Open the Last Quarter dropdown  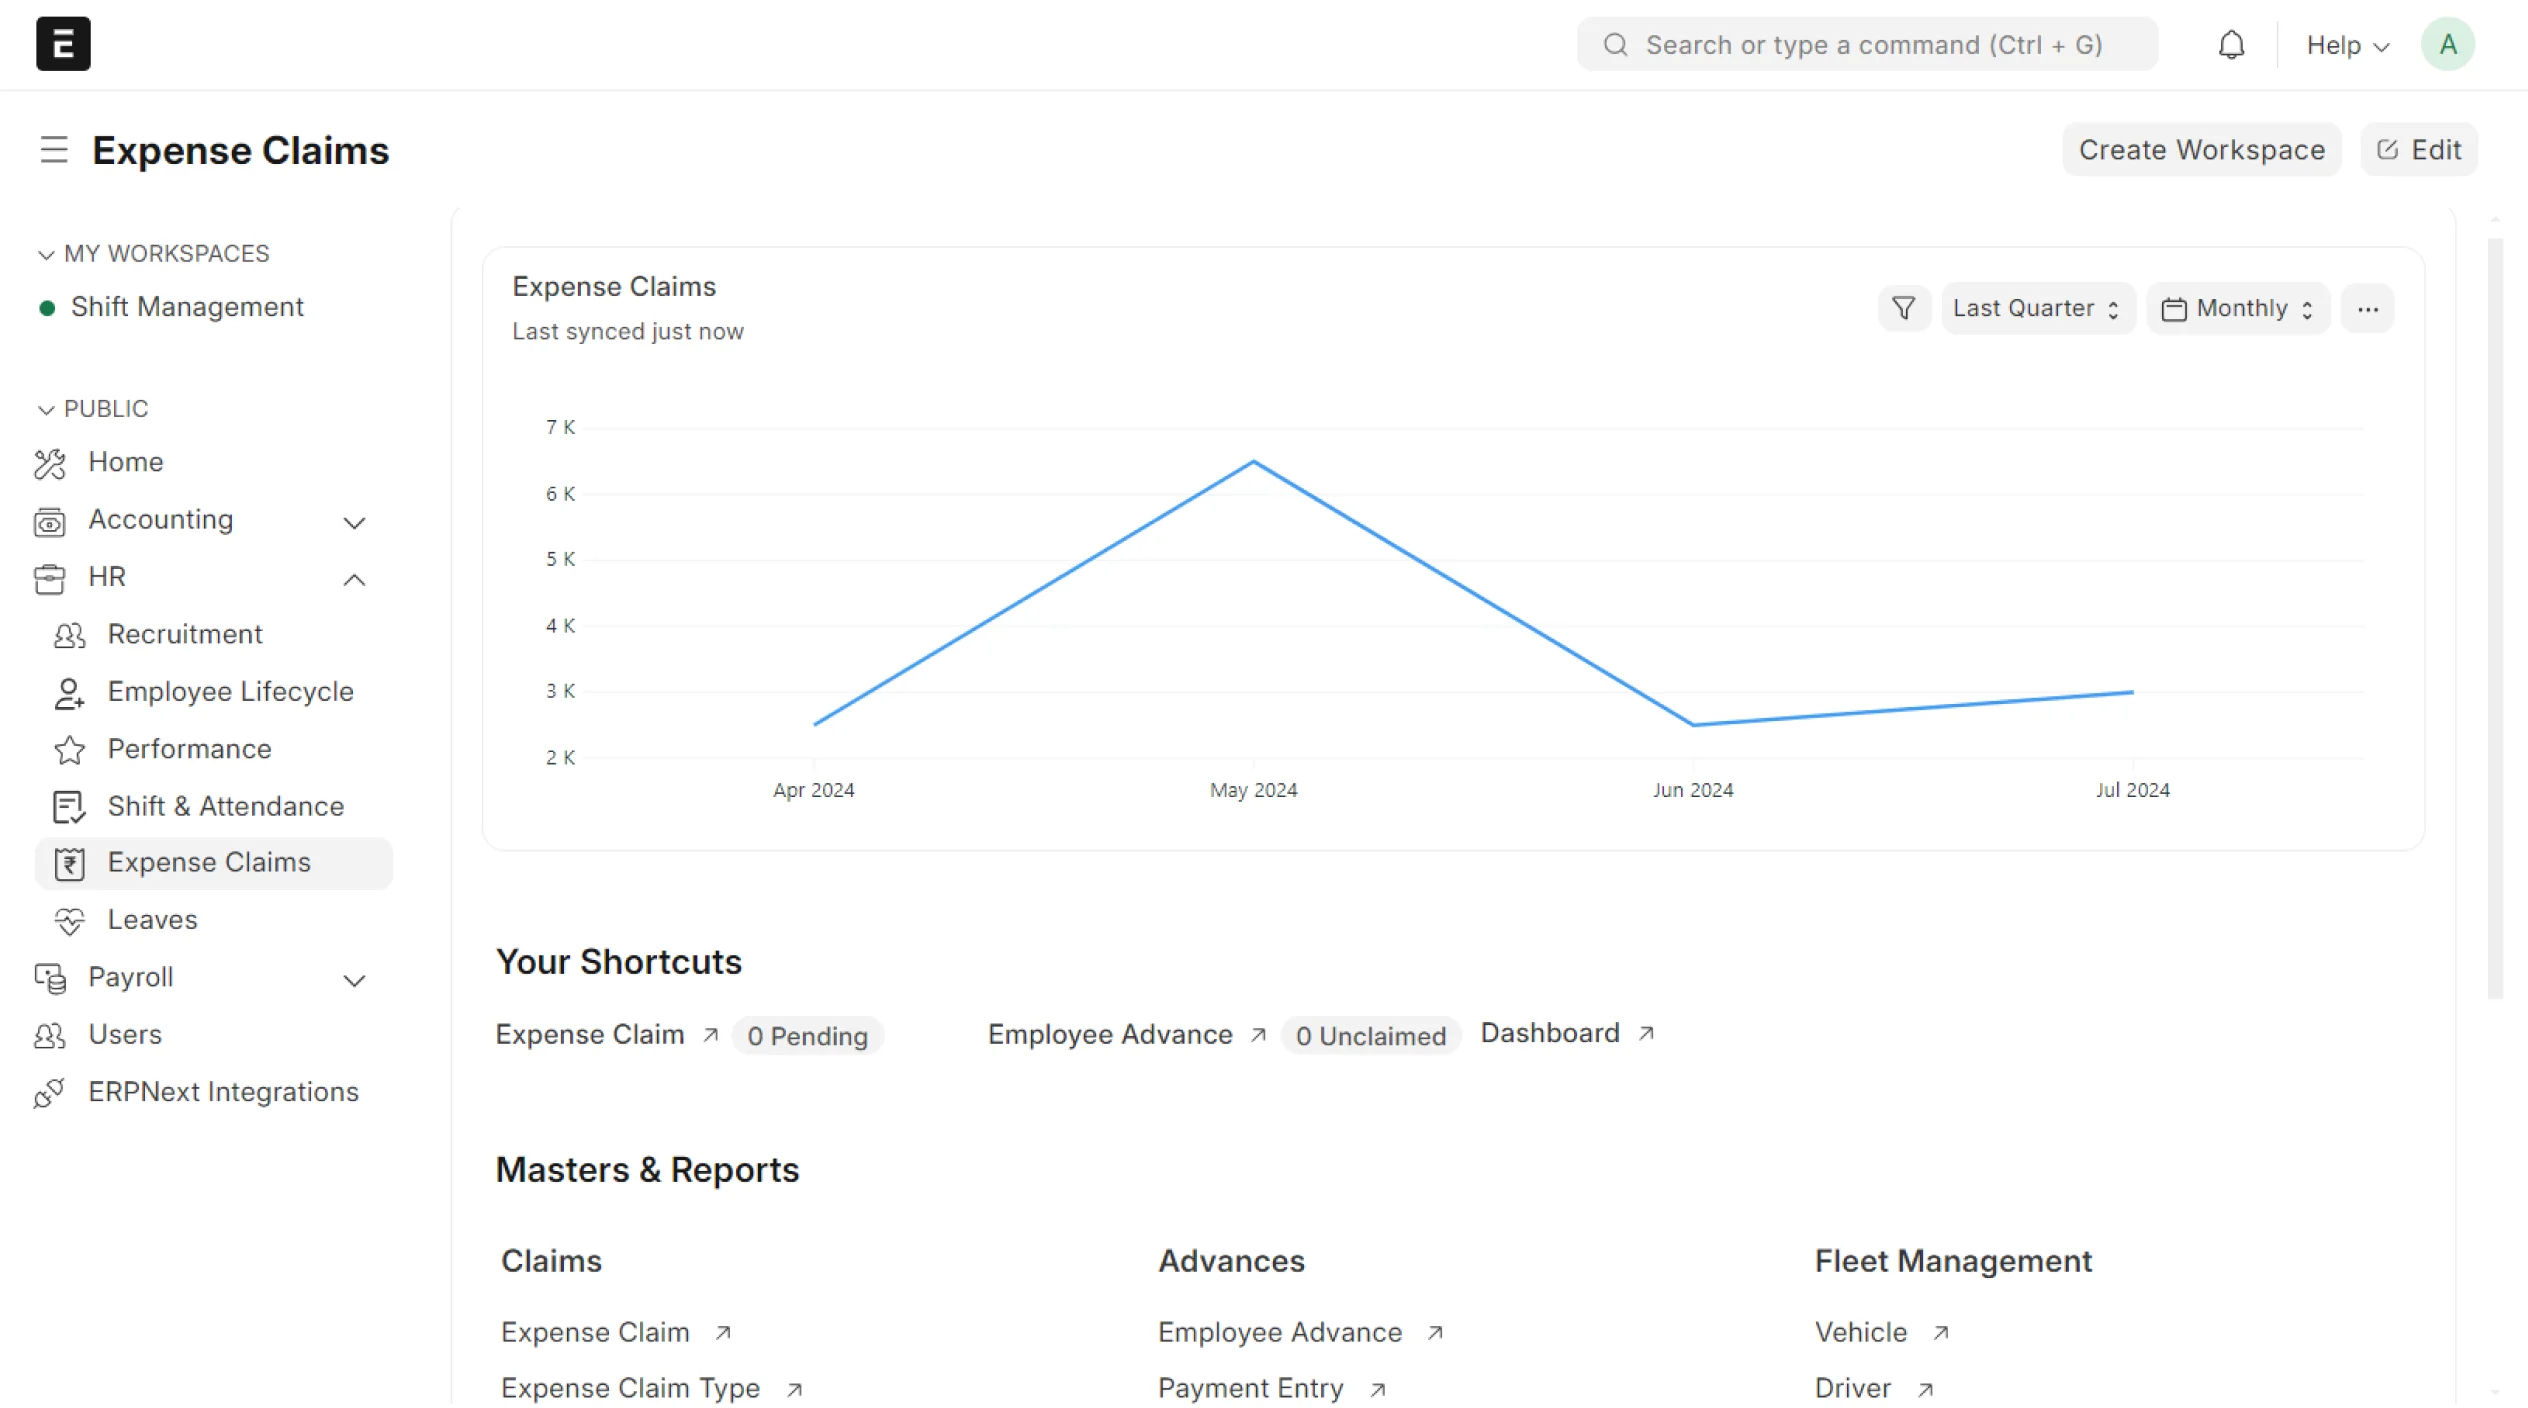click(2036, 308)
